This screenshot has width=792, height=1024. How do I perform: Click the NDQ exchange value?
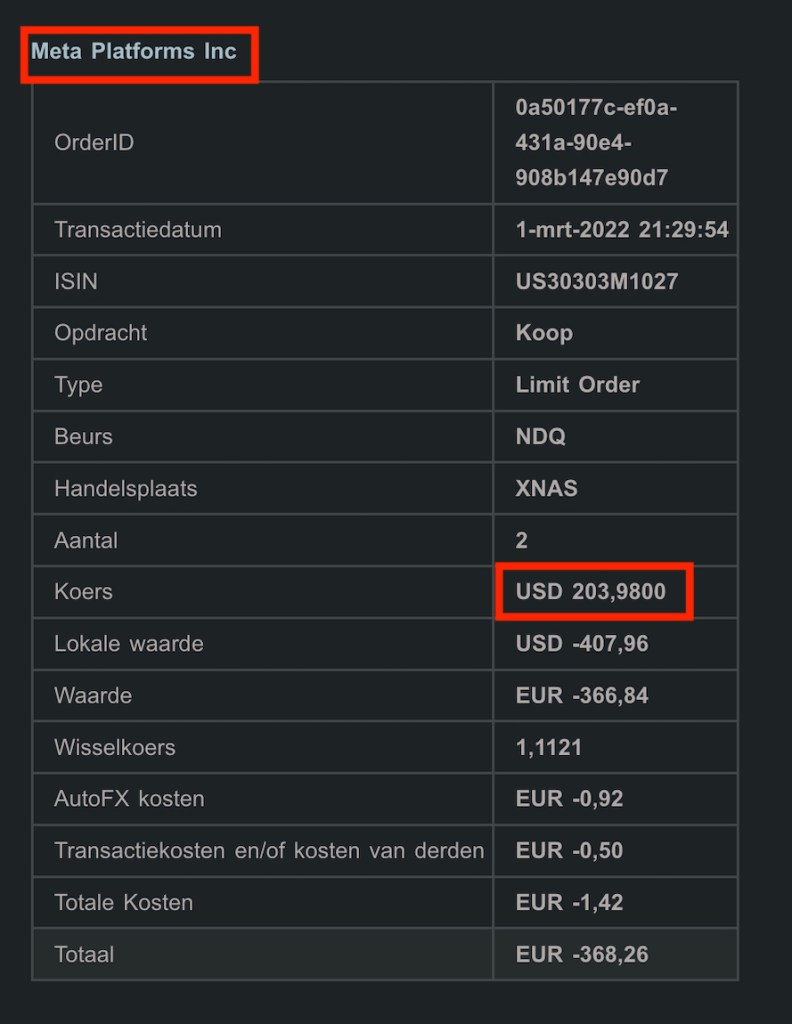coord(540,437)
